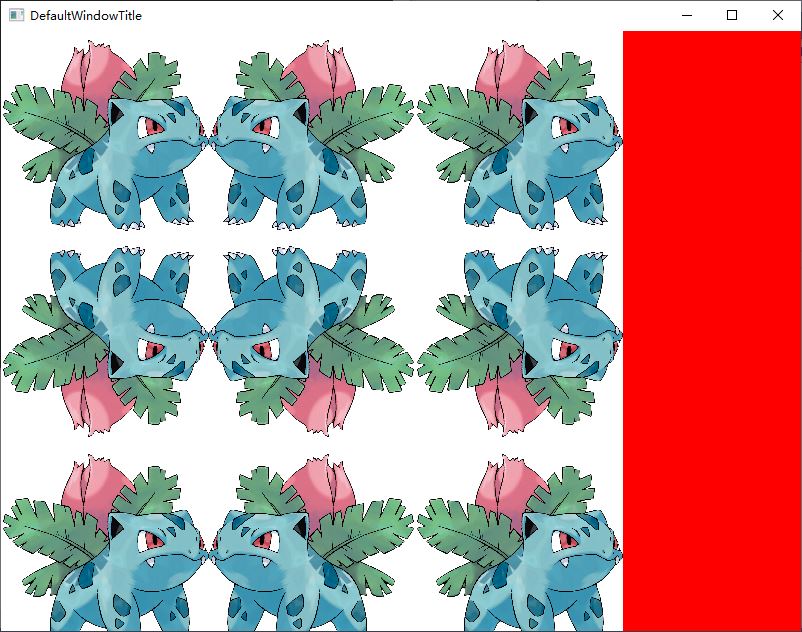This screenshot has width=802, height=632.
Task: Maximize the DefaultWindowTitle window
Action: tap(732, 15)
